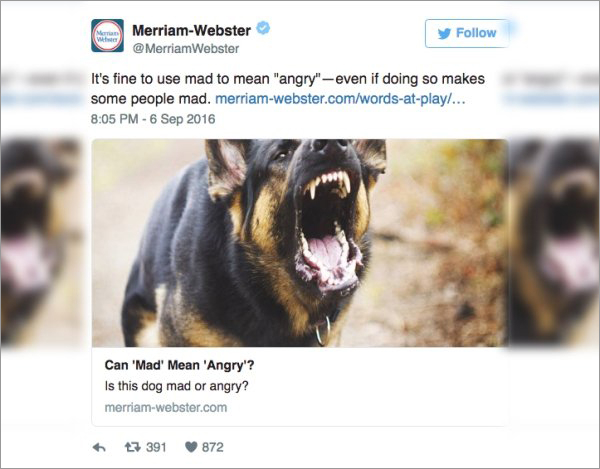This screenshot has width=600, height=469.
Task: Click the blue verified badge checkmark
Action: (263, 28)
